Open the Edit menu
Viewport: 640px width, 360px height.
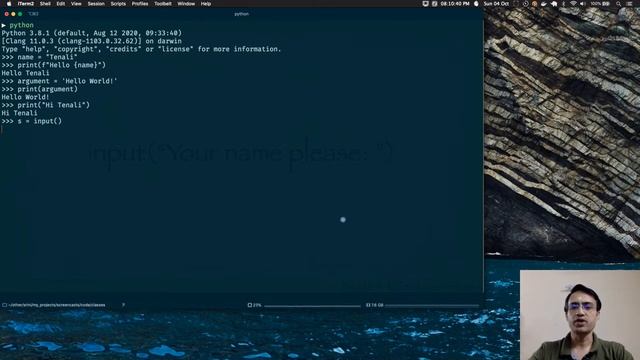pyautogui.click(x=61, y=4)
